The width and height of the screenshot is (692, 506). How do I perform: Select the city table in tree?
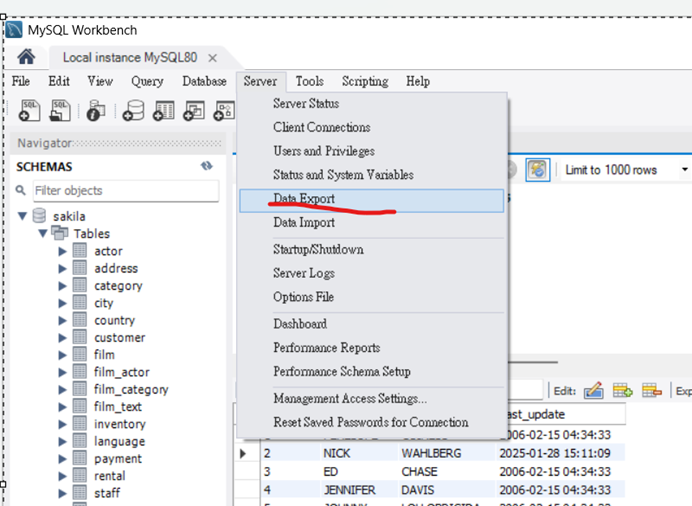tap(104, 303)
